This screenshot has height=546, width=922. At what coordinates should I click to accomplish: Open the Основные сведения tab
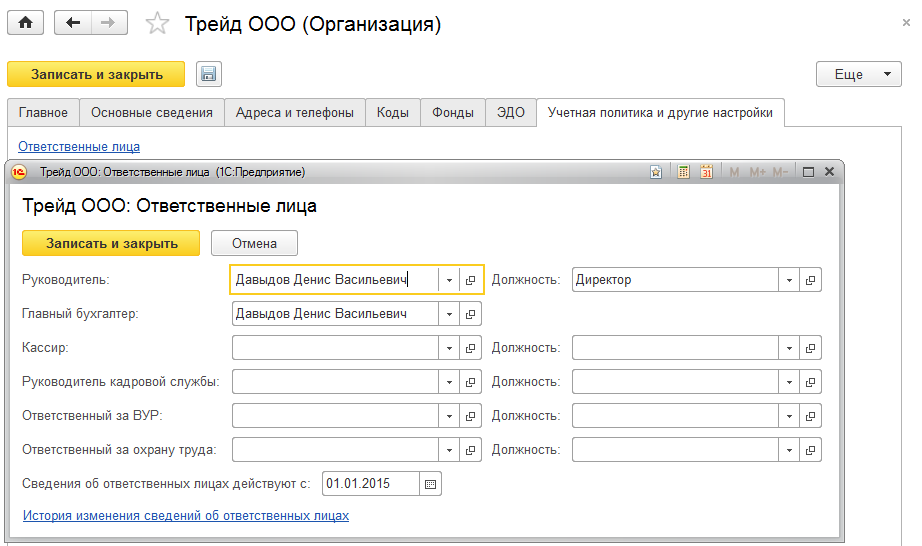click(x=151, y=113)
